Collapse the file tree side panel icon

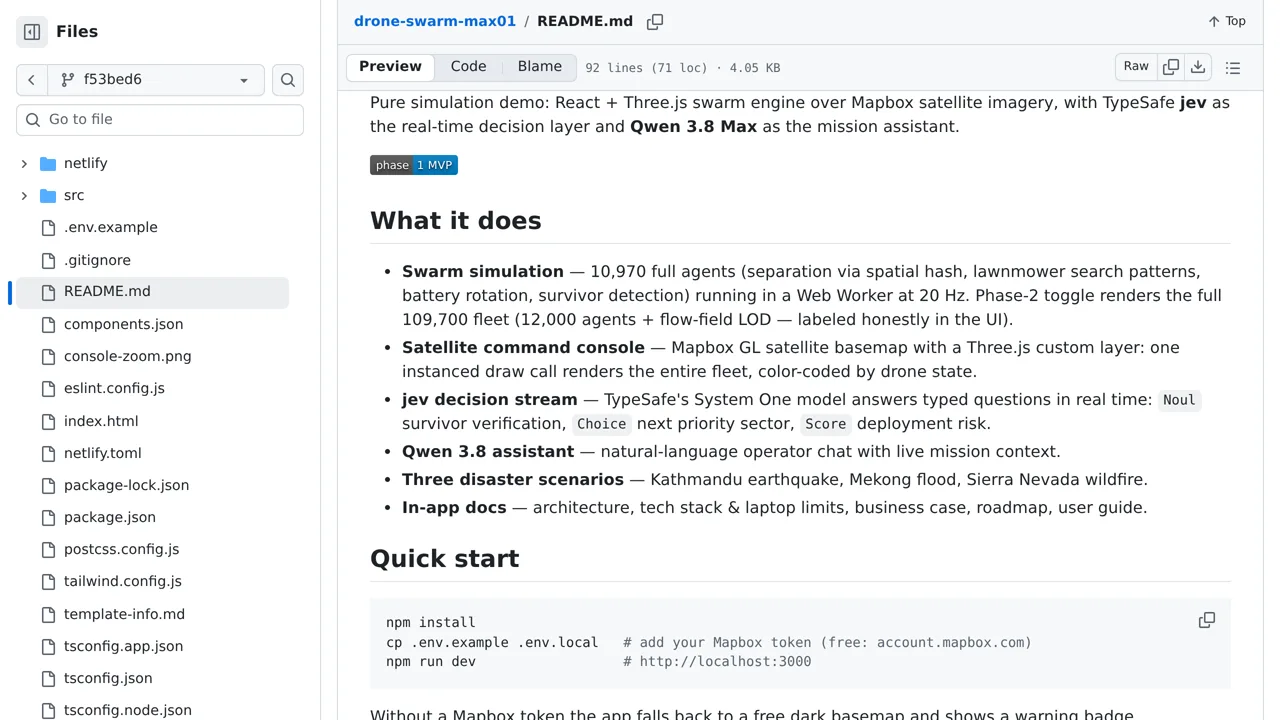(x=32, y=32)
